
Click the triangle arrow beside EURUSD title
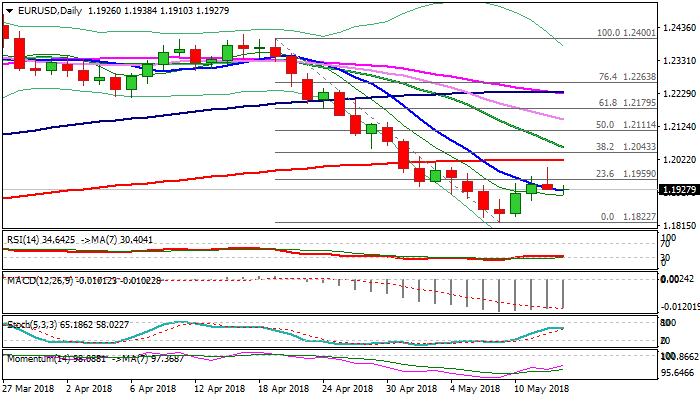tap(8, 10)
